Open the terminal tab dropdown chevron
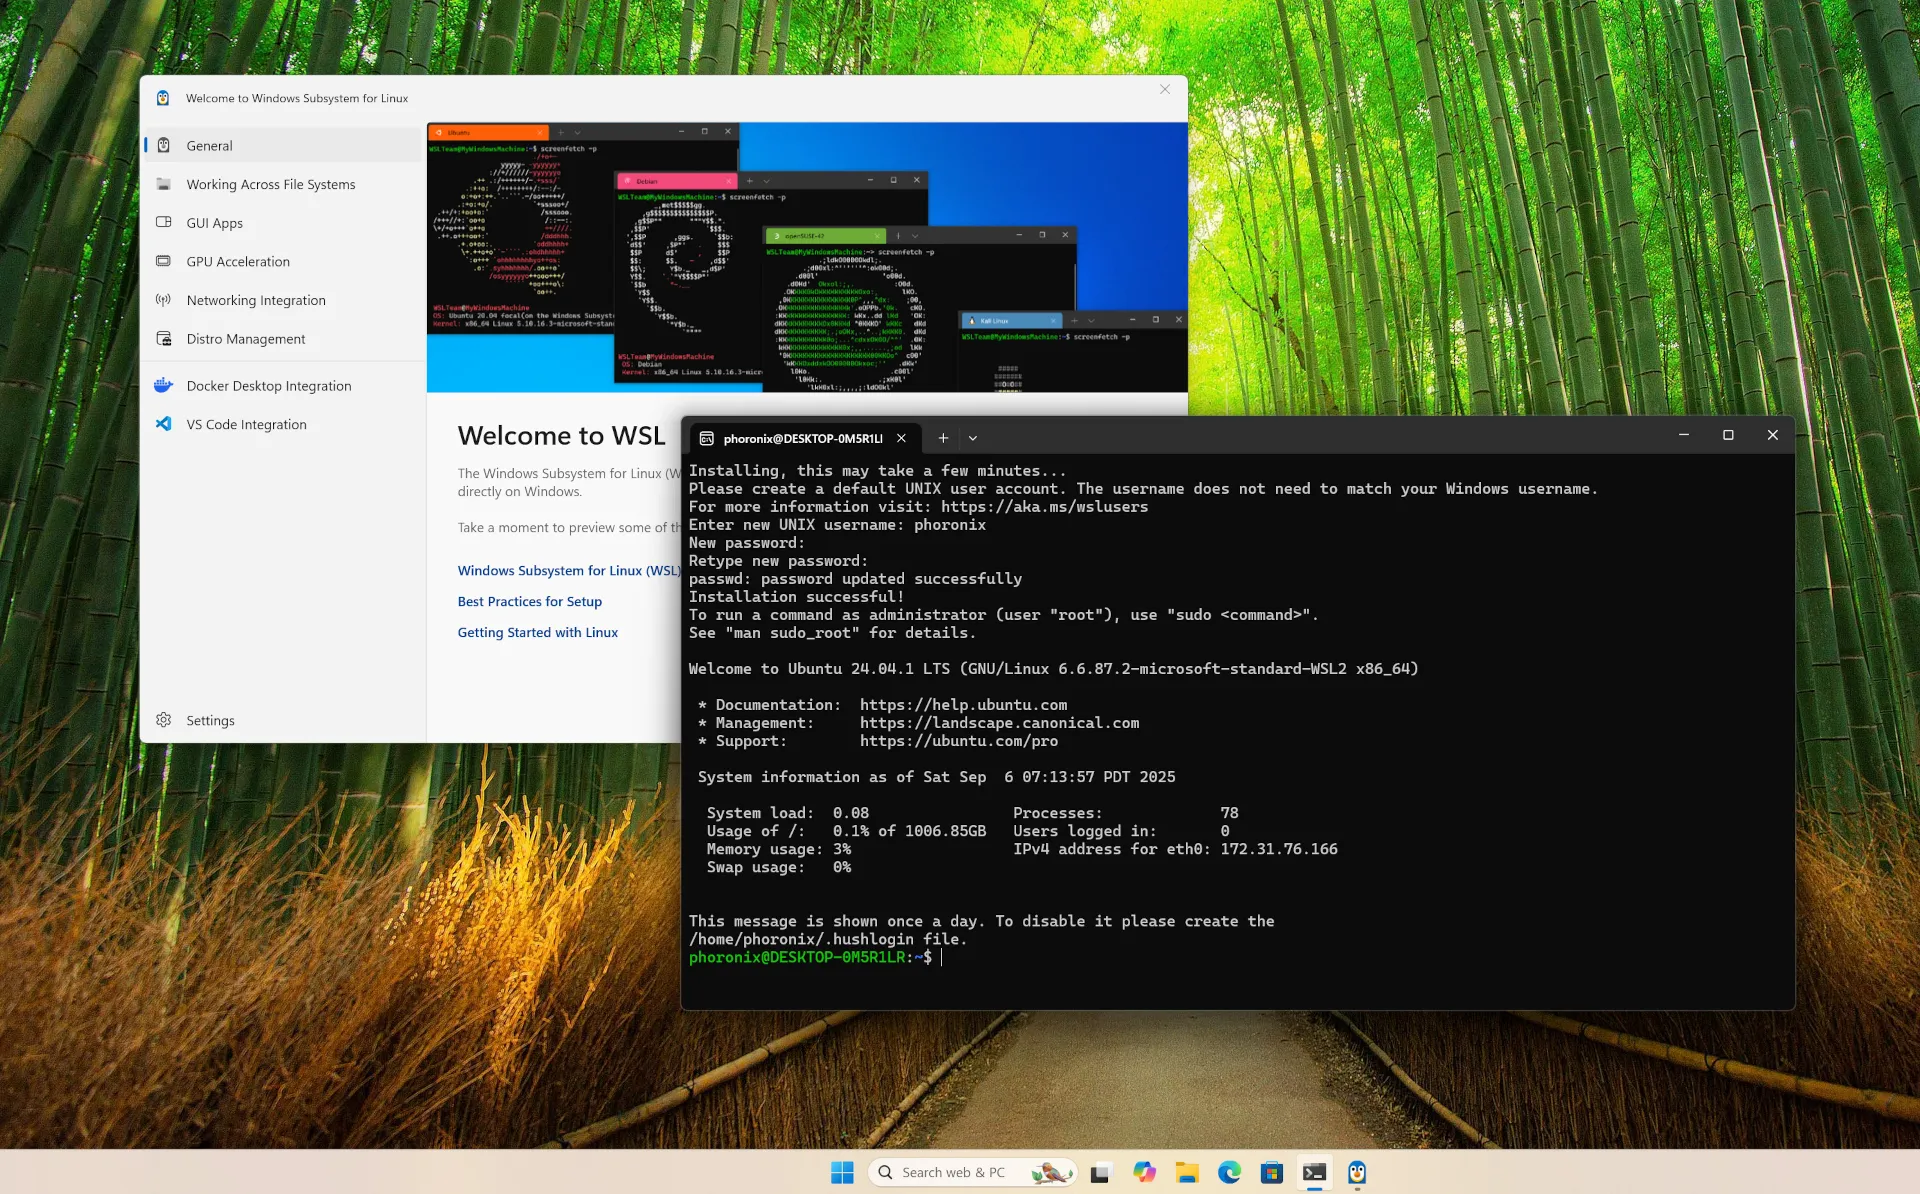 973,438
